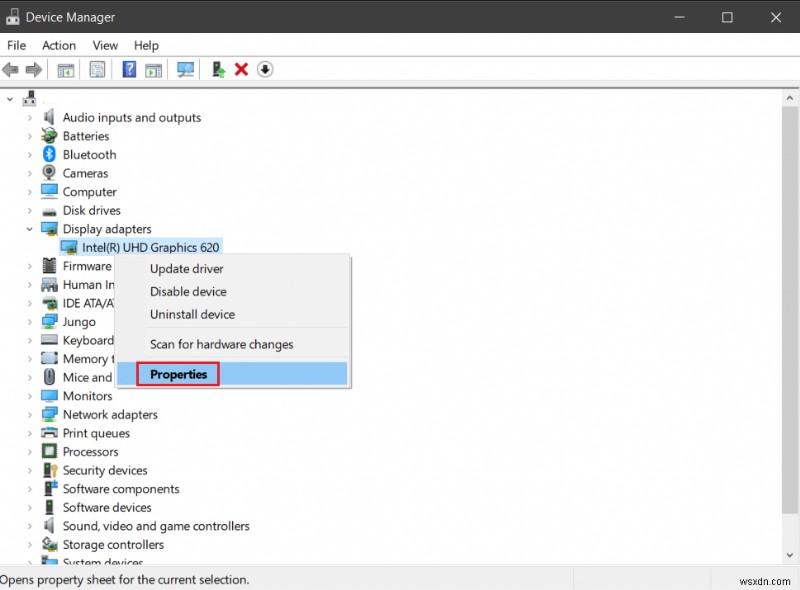Expand the Bluetooth category

[x=30, y=155]
